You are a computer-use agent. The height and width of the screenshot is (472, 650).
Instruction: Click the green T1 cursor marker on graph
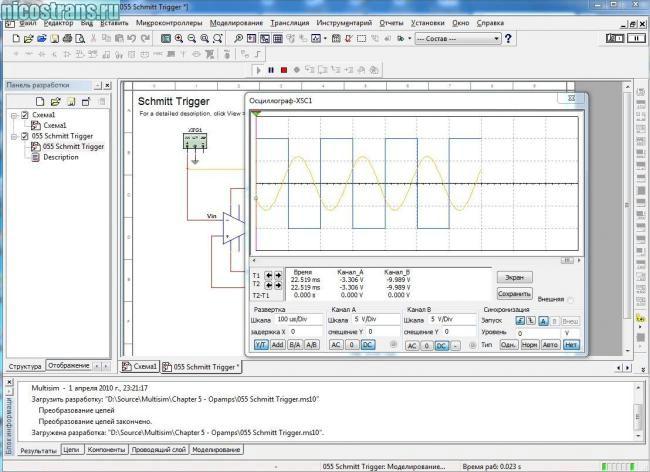(257, 113)
